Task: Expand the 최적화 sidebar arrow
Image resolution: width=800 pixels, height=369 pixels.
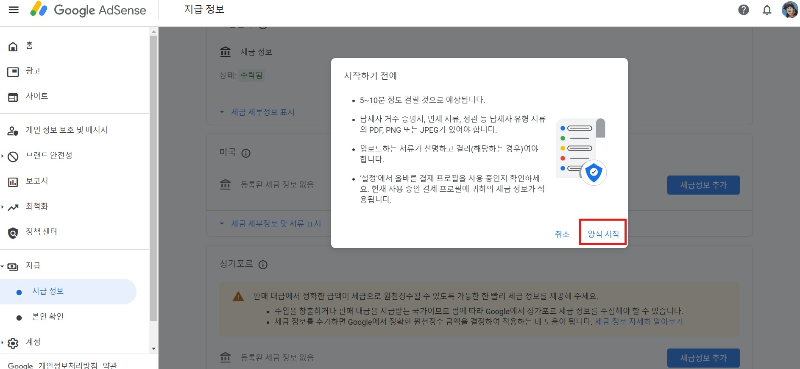Action: point(3,207)
